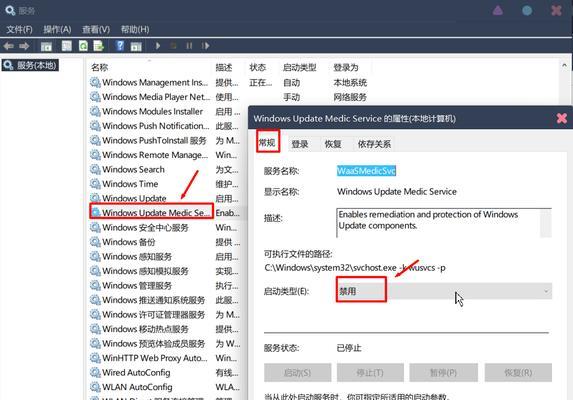Image resolution: width=573 pixels, height=400 pixels.
Task: Click the 状态 column header
Action: (x=258, y=67)
